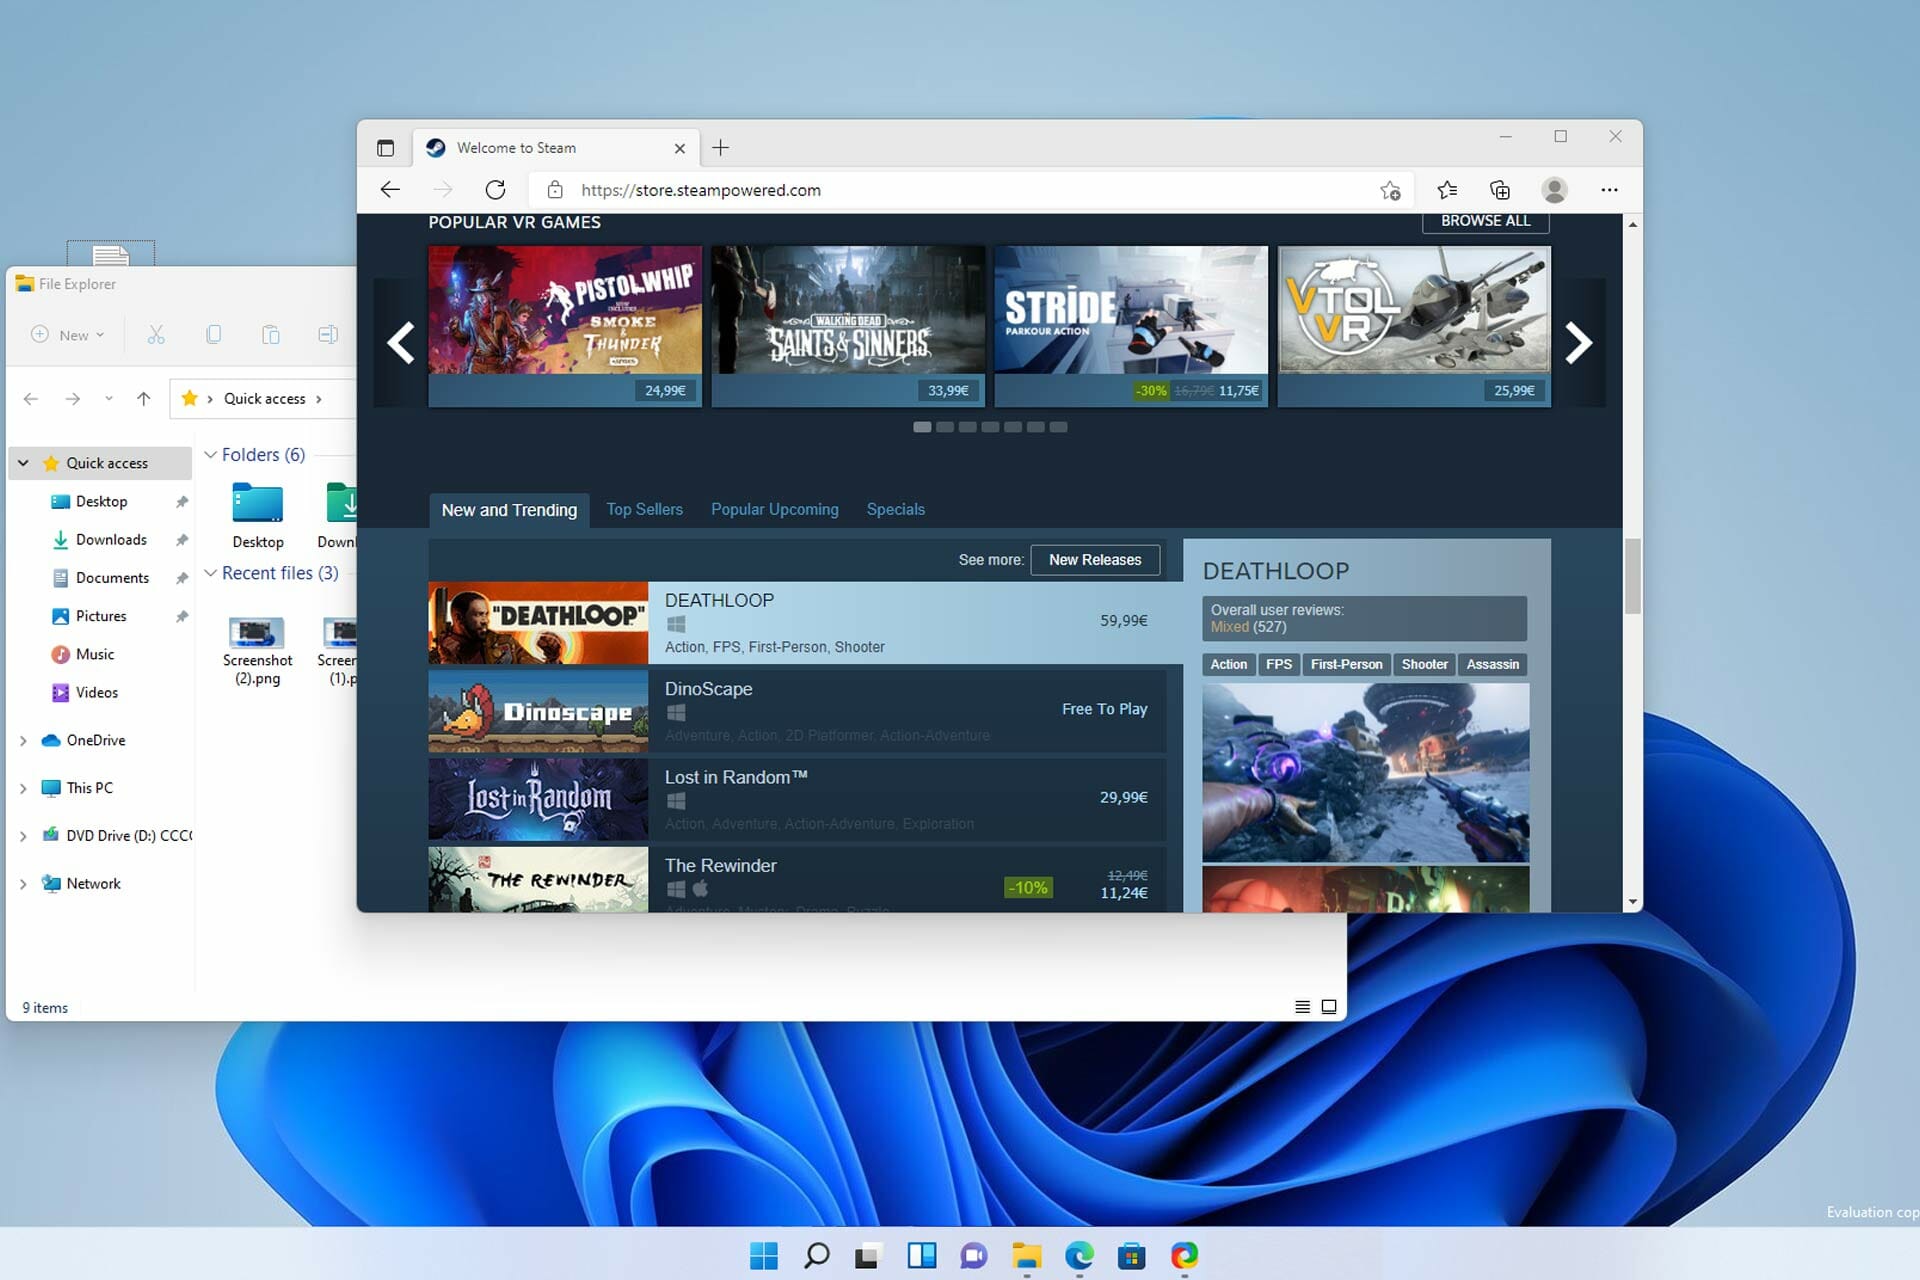Expand the OneDrive tree node
The image size is (1920, 1280).
23,741
